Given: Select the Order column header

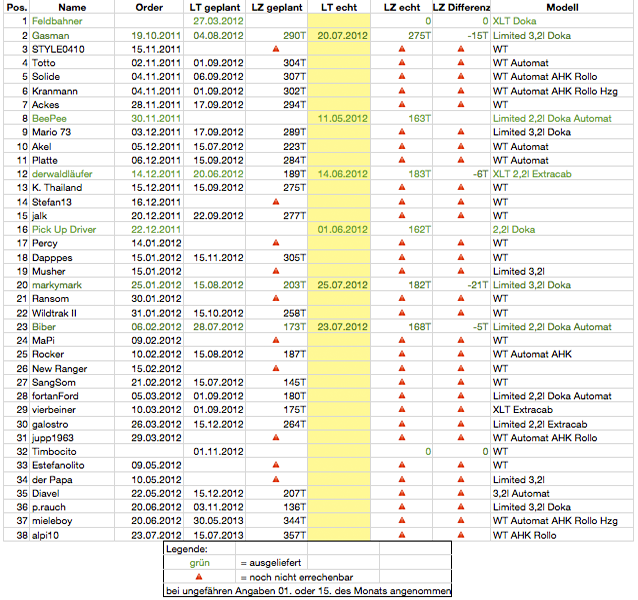Looking at the screenshot, I should click(x=149, y=7).
